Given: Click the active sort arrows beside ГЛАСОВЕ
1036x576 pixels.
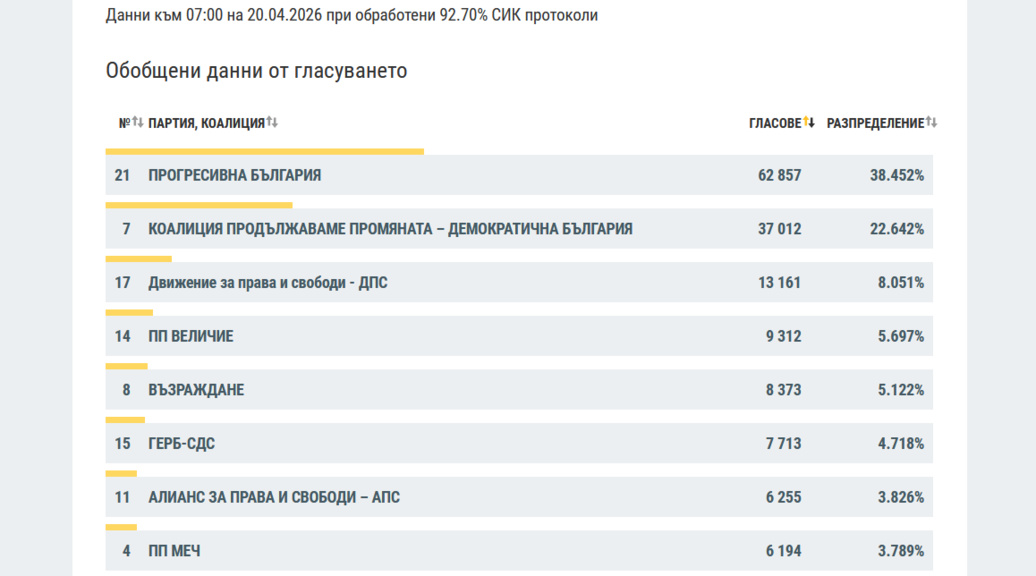Looking at the screenshot, I should (x=809, y=123).
